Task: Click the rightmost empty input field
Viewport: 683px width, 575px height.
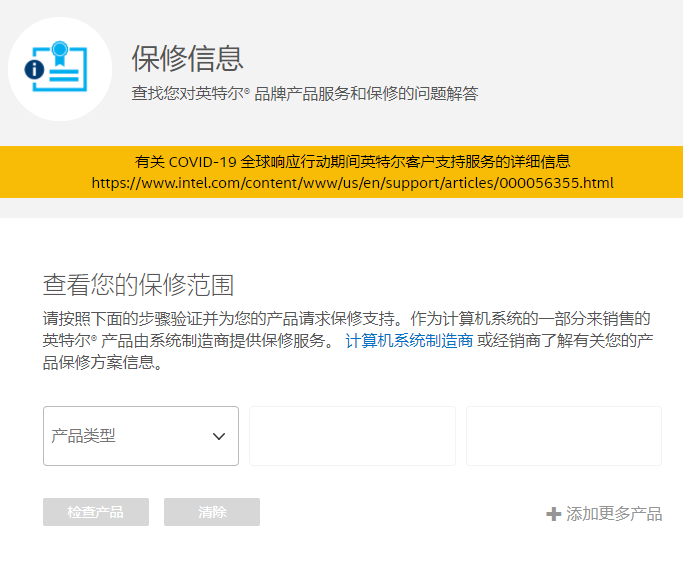Action: [x=563, y=436]
